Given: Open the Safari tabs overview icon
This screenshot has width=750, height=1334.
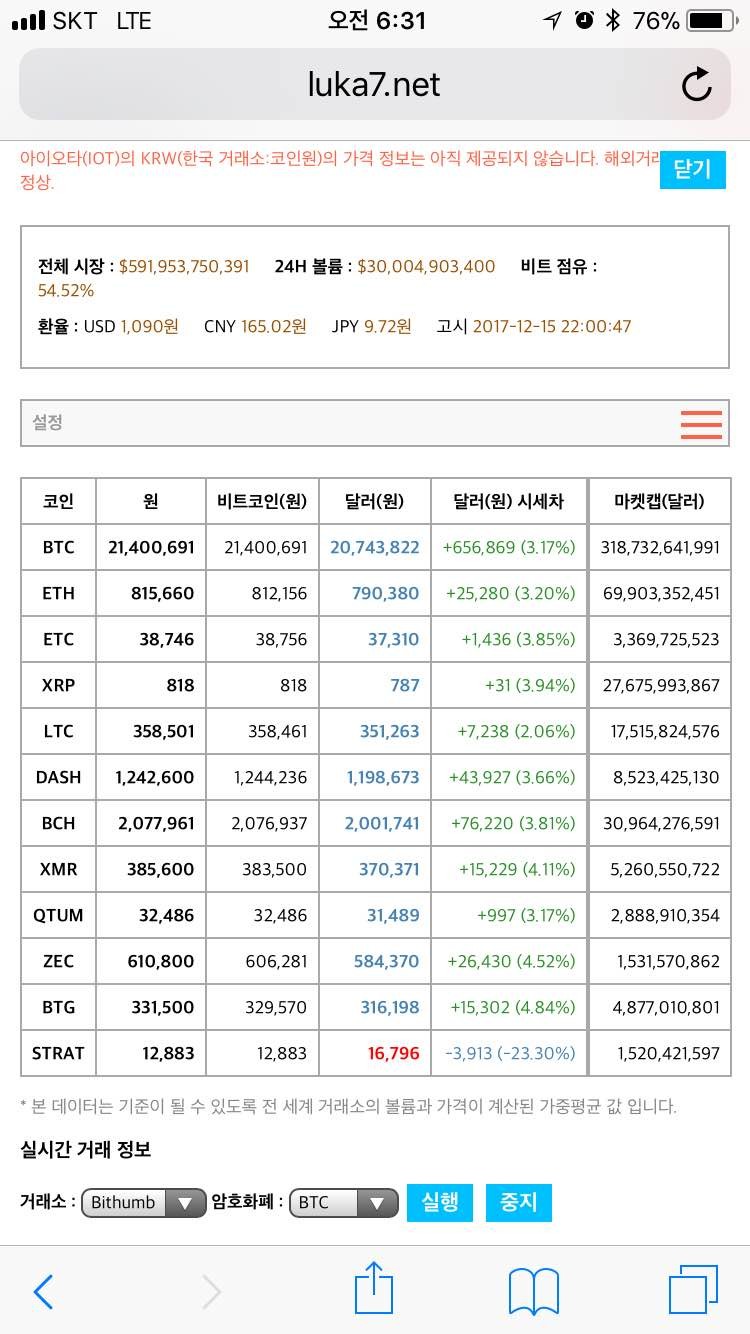Looking at the screenshot, I should [692, 1290].
